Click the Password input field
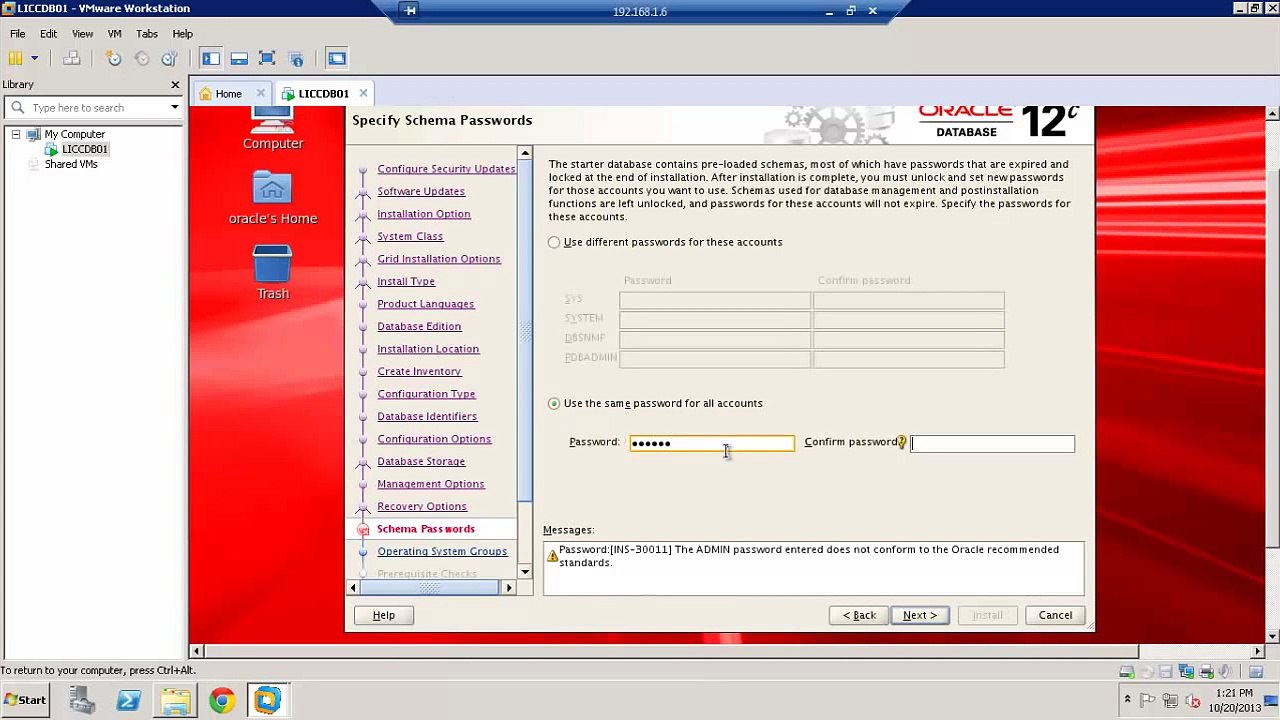Image resolution: width=1280 pixels, height=720 pixels. tap(712, 443)
